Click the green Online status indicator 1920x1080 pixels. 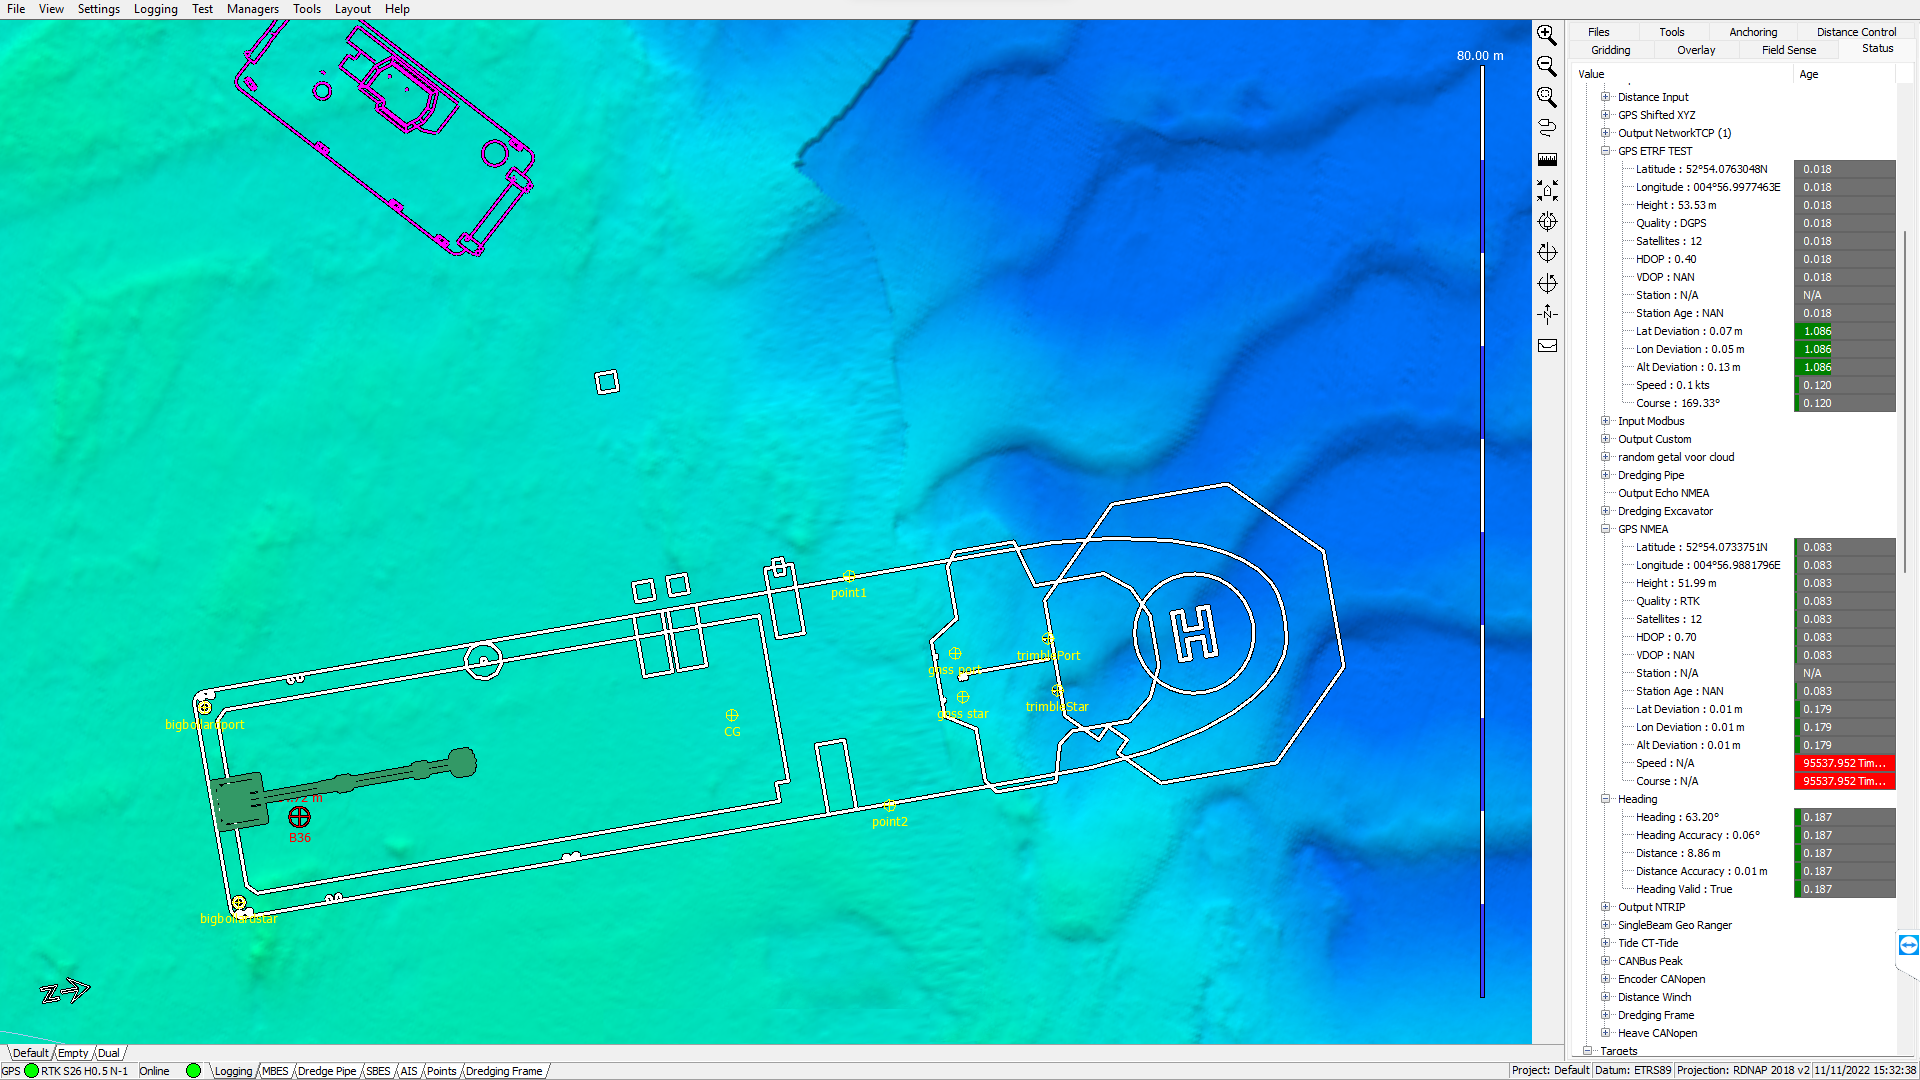193,1071
